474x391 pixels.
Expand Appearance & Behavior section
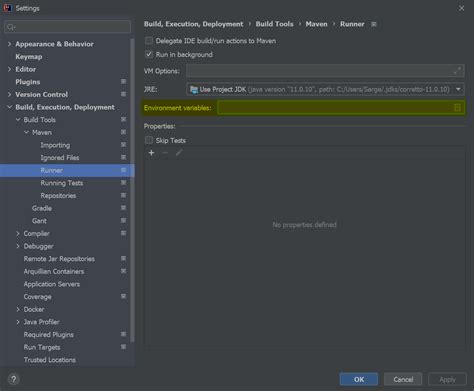click(x=9, y=44)
